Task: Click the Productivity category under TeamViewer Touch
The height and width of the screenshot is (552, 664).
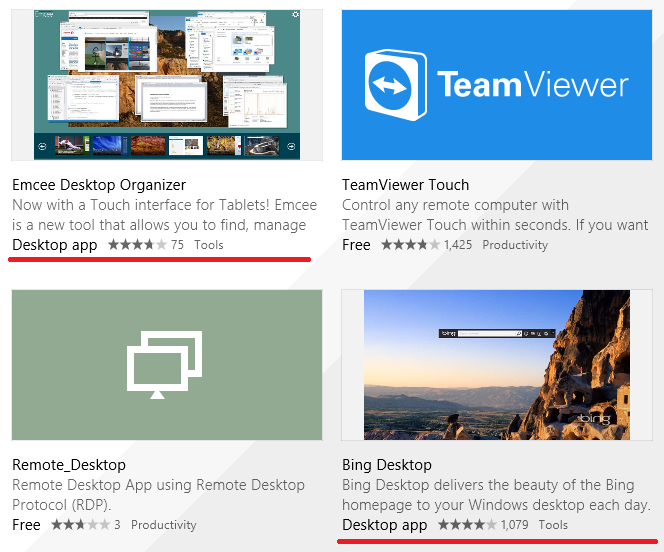Action: point(515,245)
